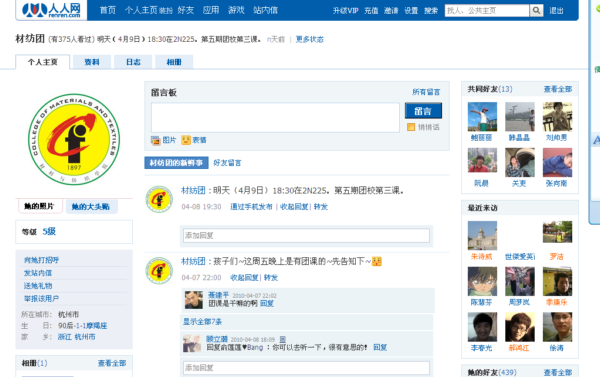Click 升级VIP in the header

[x=346, y=11]
